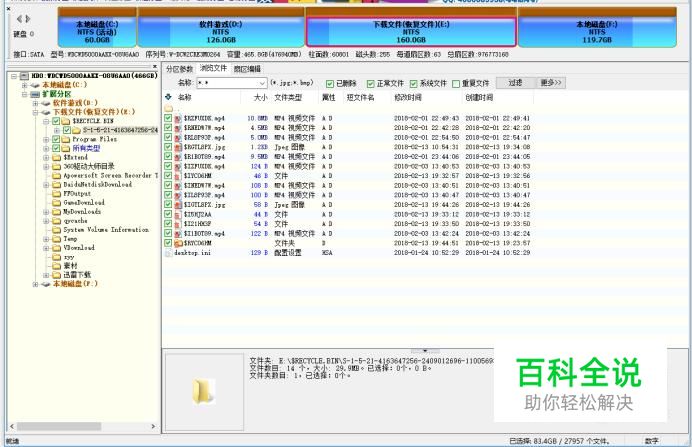Switch to the 扇区编辑 tab
Screen dimensions: 692x447
point(247,69)
